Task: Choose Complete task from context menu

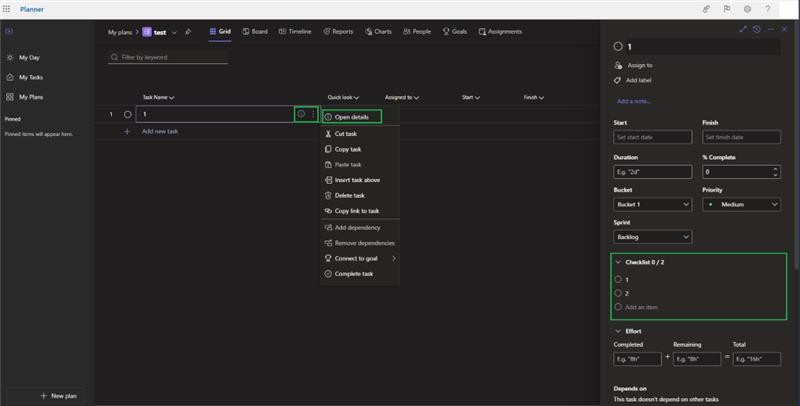Action: click(360, 274)
